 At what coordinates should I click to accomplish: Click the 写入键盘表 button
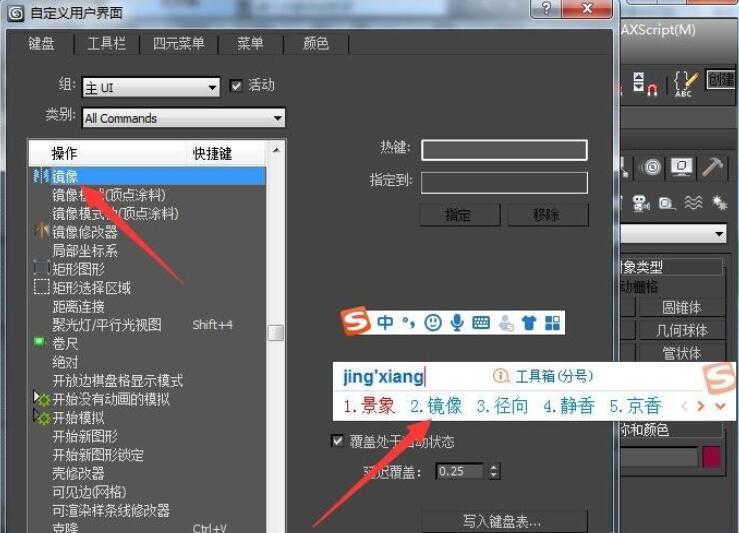(x=504, y=521)
